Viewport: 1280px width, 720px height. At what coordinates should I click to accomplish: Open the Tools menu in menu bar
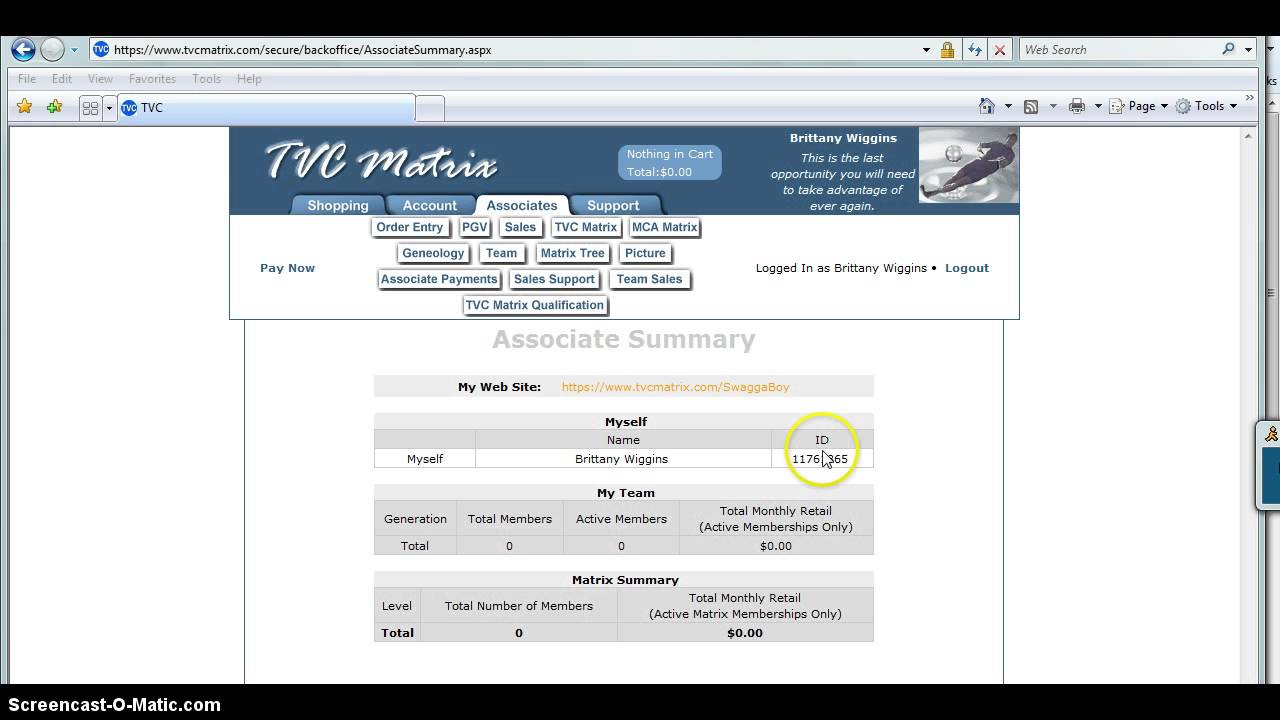coord(207,79)
